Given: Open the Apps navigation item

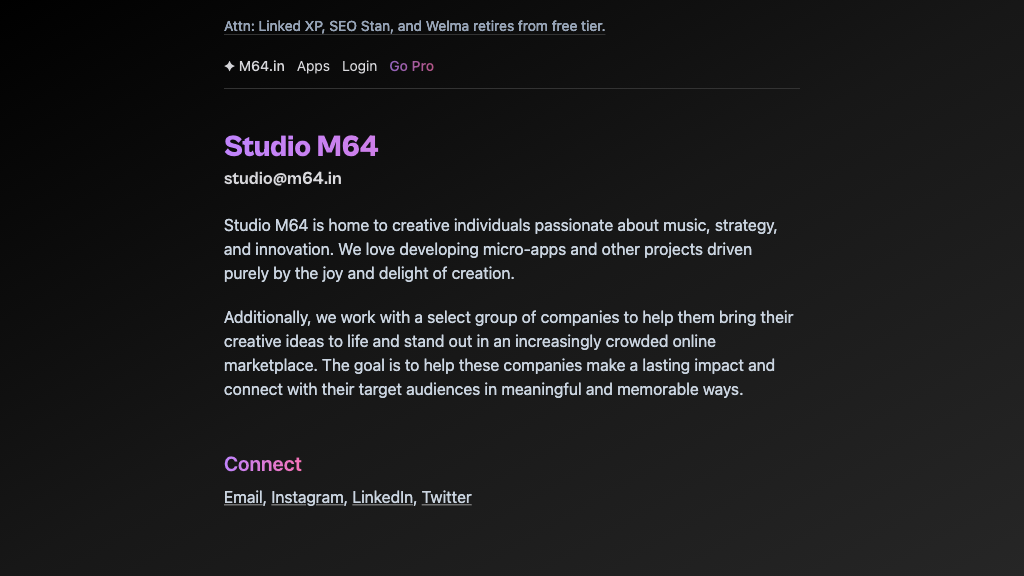Looking at the screenshot, I should (313, 67).
